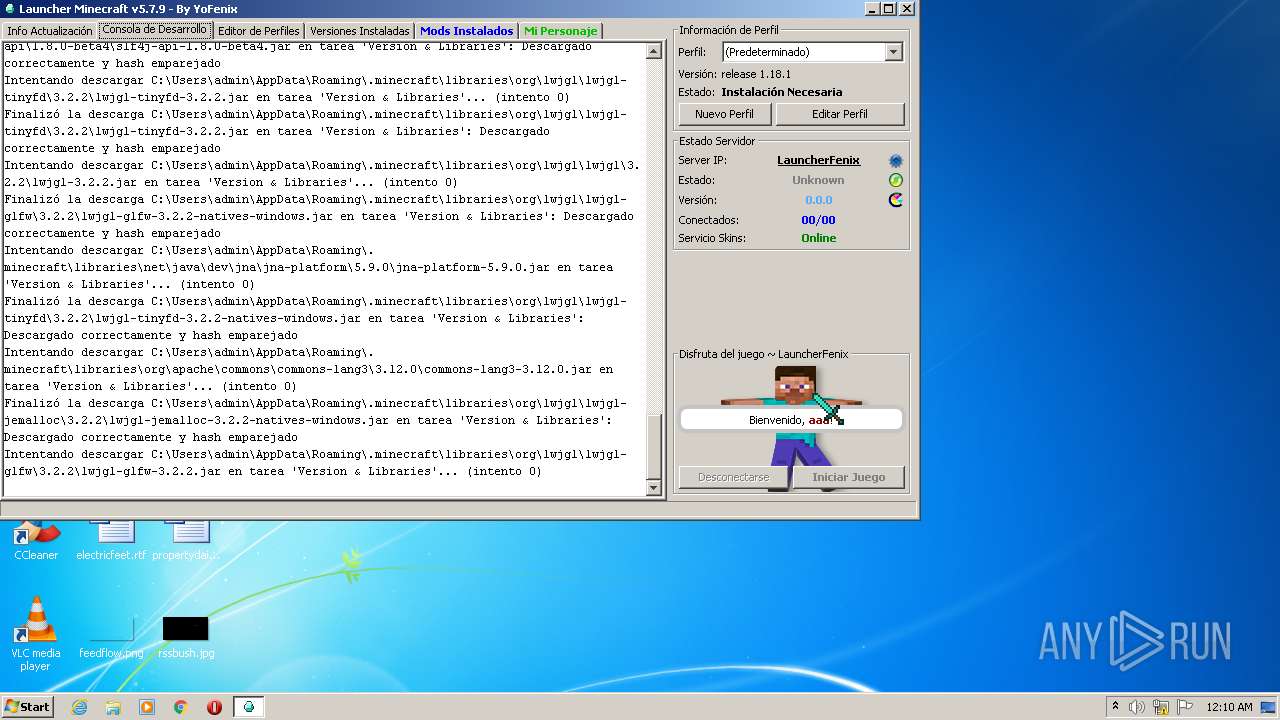The width and height of the screenshot is (1280, 720).
Task: Click the launcher title bar icon
Action: (9, 9)
